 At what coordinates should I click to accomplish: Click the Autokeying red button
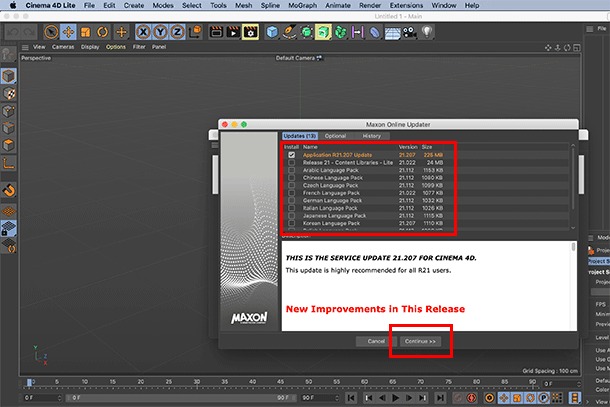pos(472,398)
